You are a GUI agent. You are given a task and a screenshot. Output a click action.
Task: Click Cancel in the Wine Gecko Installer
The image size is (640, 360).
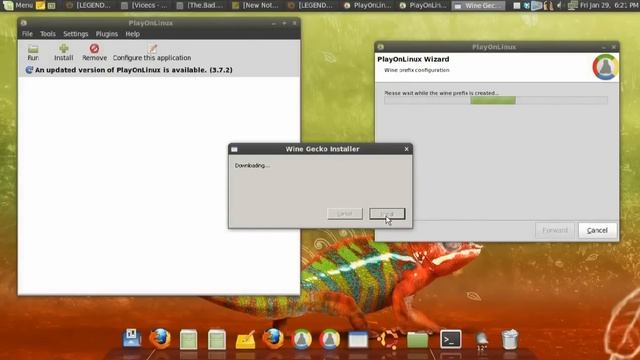pos(344,213)
